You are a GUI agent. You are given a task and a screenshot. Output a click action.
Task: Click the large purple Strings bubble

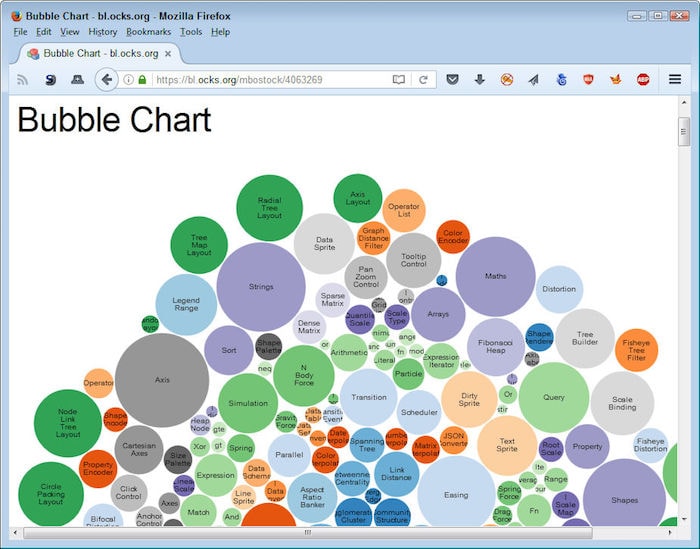pos(261,287)
